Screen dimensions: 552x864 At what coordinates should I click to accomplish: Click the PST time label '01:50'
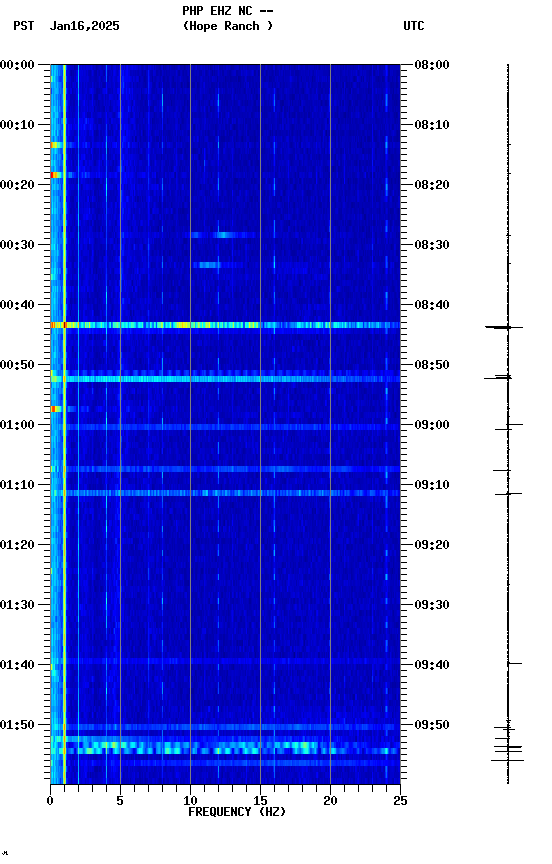click(x=17, y=725)
